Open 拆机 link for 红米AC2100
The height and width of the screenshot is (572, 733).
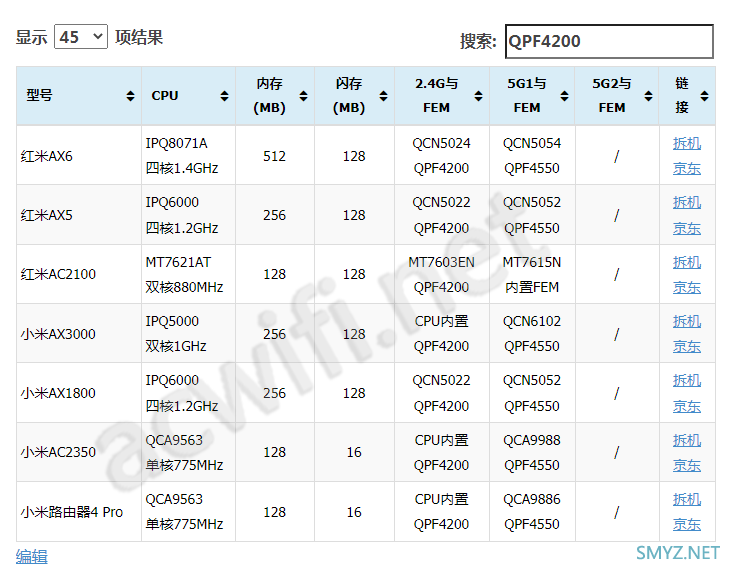tap(687, 262)
